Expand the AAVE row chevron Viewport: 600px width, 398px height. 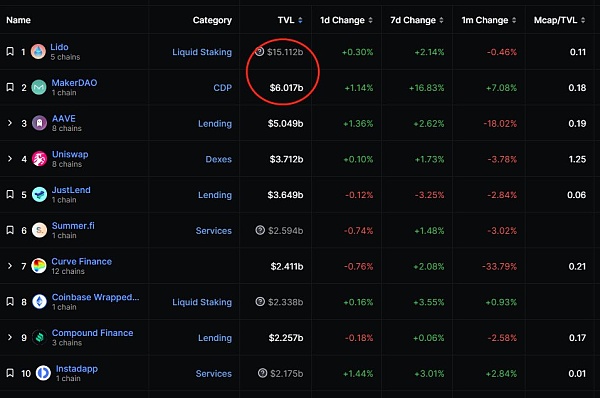pos(10,123)
